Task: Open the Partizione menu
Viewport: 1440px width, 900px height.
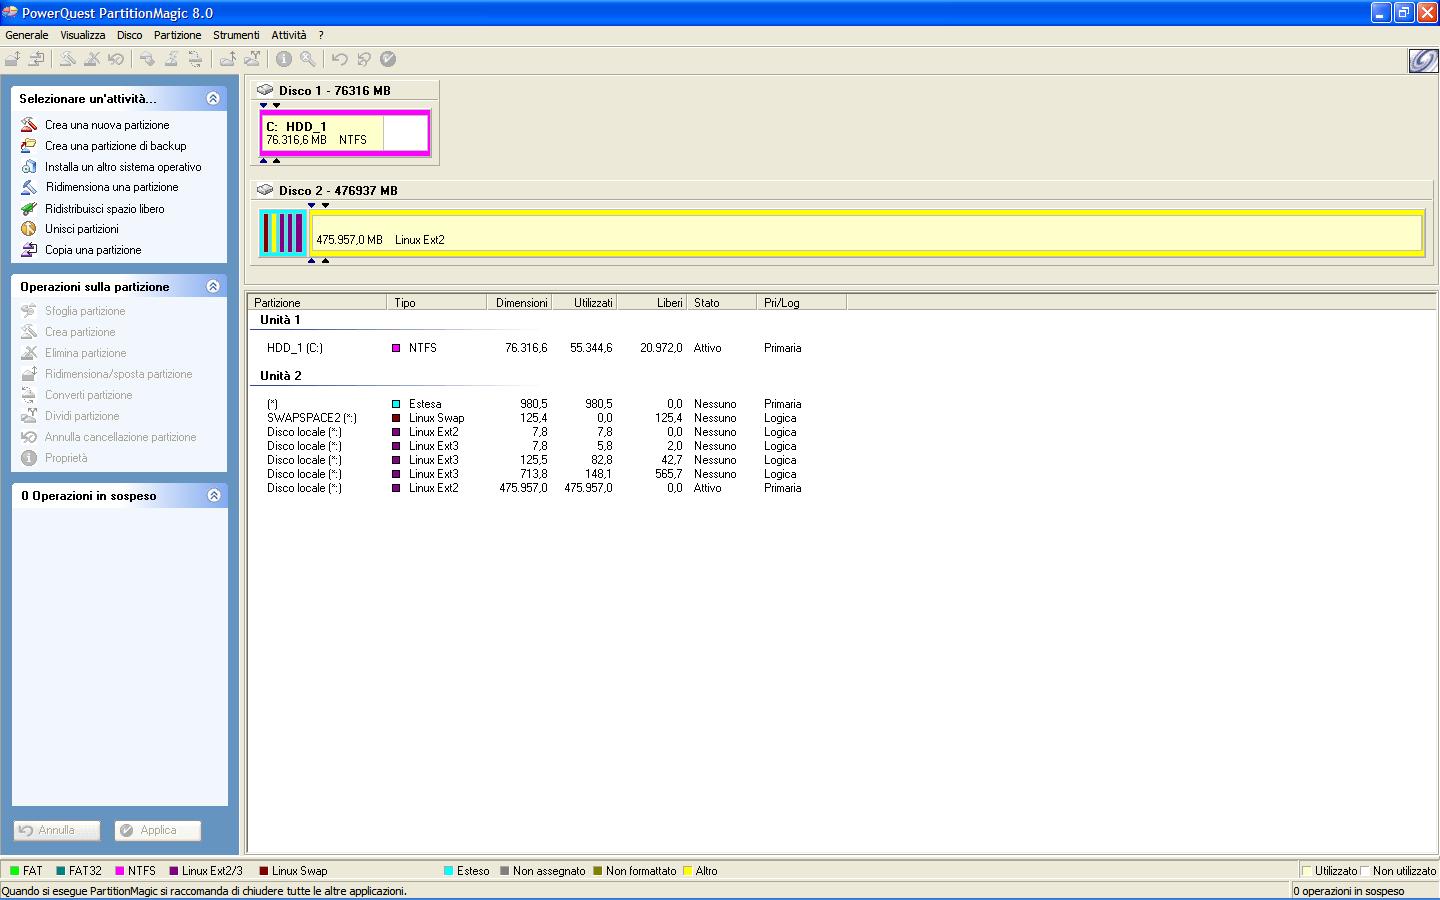Action: (x=178, y=35)
